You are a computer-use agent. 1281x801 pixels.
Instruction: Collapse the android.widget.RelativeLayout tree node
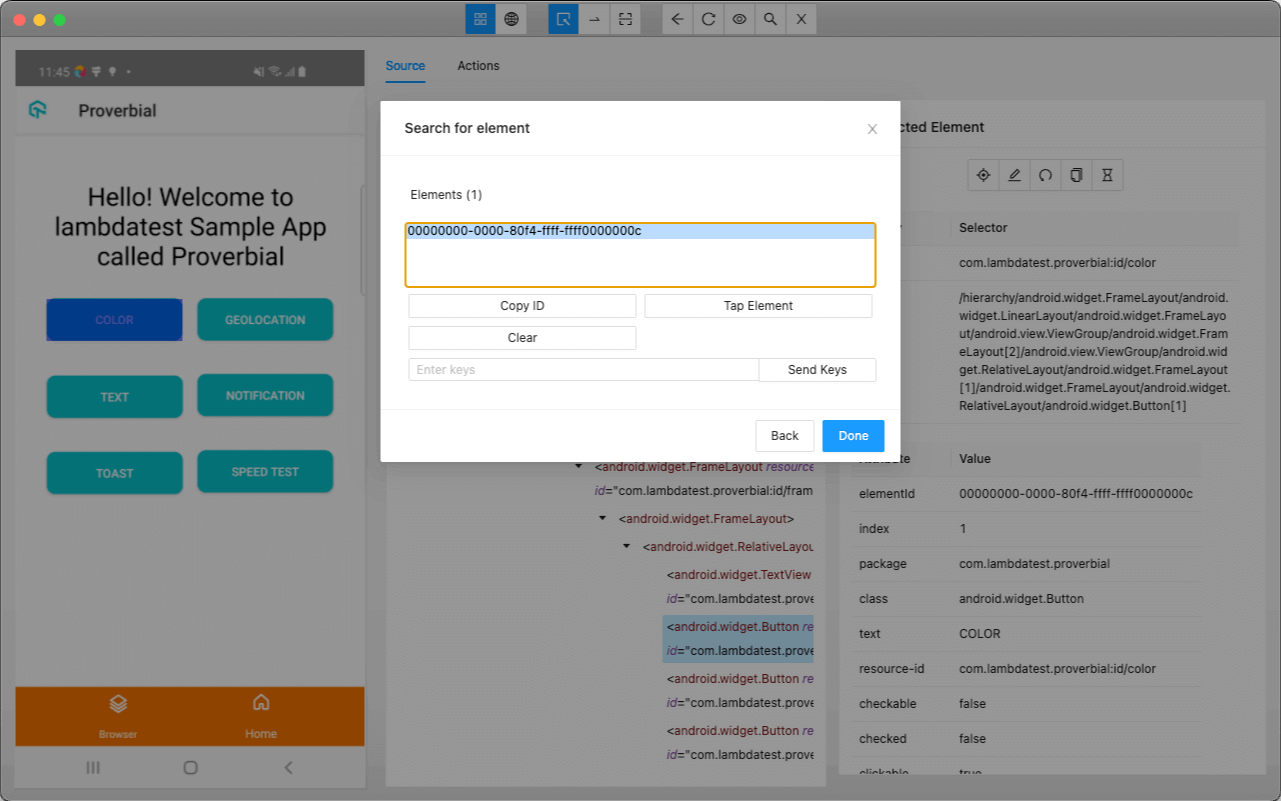point(627,547)
